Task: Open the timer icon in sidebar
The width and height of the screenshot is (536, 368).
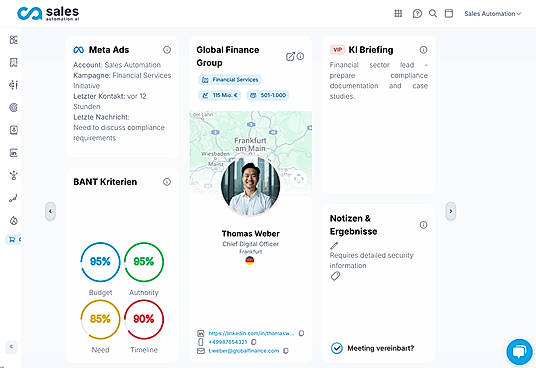Action: point(13,221)
